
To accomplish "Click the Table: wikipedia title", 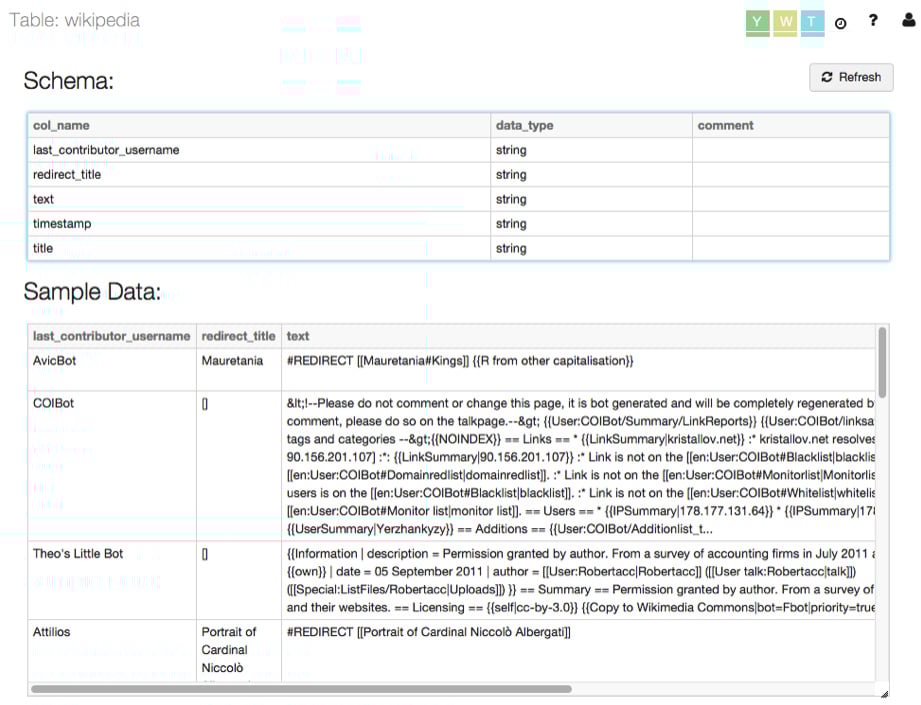I will click(x=75, y=21).
